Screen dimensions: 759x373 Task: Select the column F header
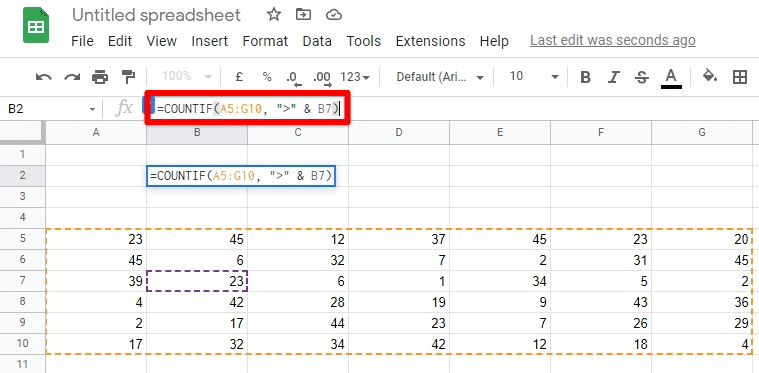(x=601, y=132)
